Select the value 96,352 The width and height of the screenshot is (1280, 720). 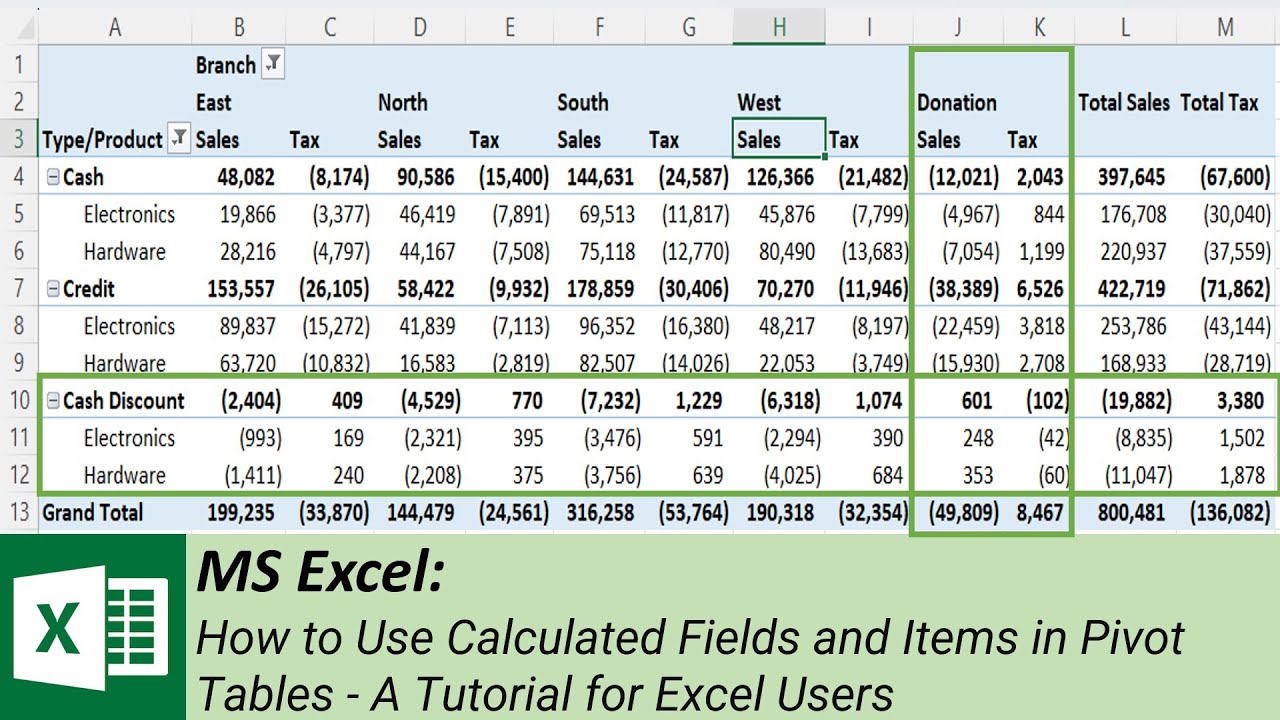click(x=605, y=327)
